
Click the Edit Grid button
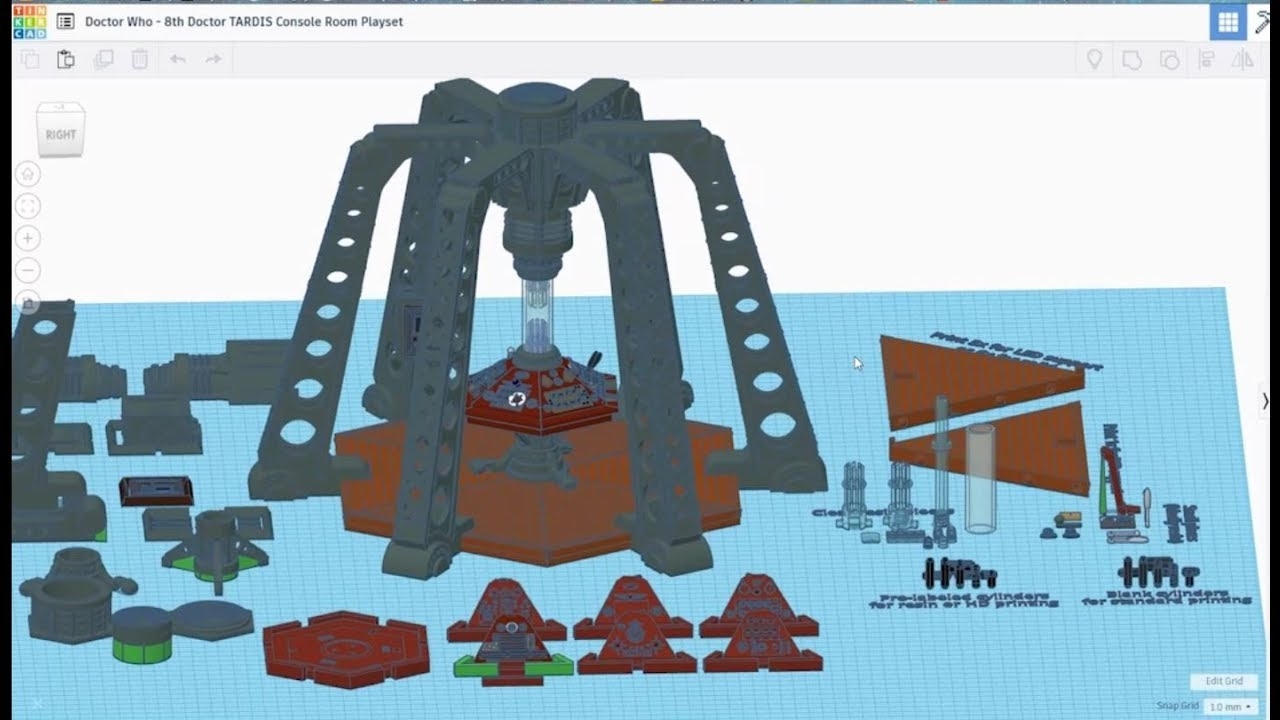tap(1223, 680)
